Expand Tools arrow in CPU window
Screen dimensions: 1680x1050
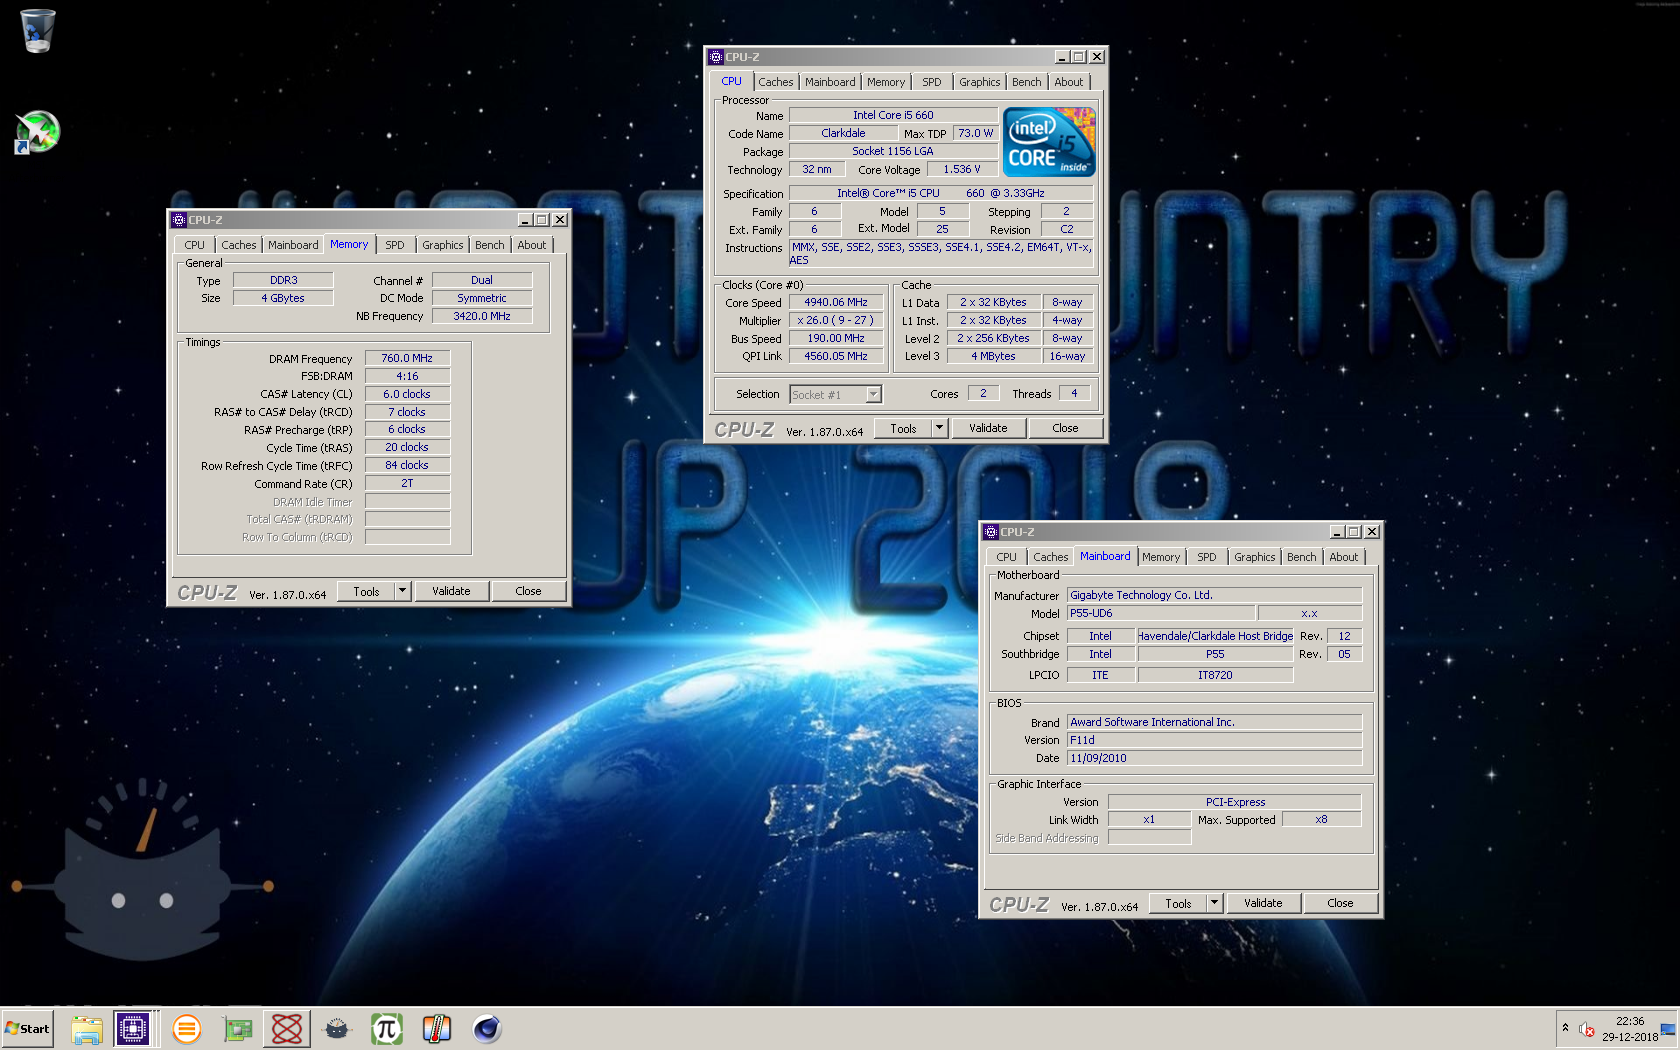(938, 428)
